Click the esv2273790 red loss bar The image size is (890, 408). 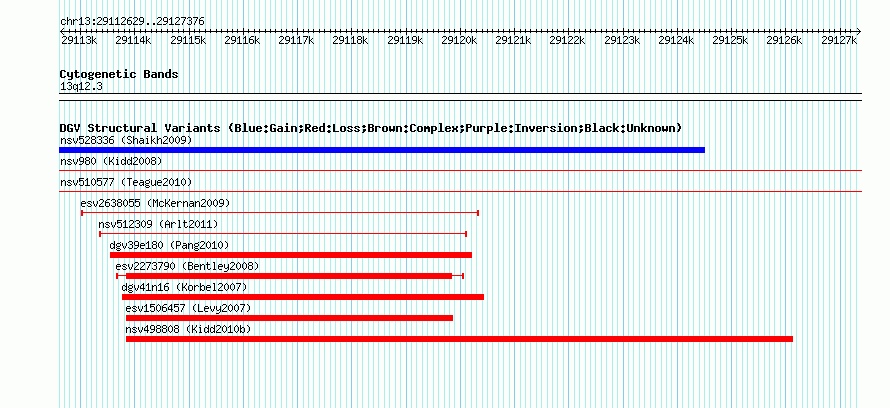pyautogui.click(x=289, y=276)
